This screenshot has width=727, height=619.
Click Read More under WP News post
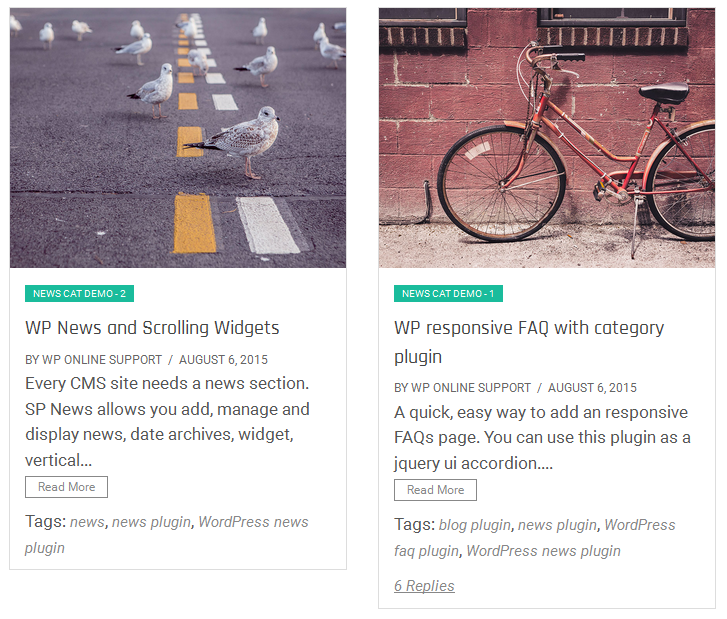[66, 487]
